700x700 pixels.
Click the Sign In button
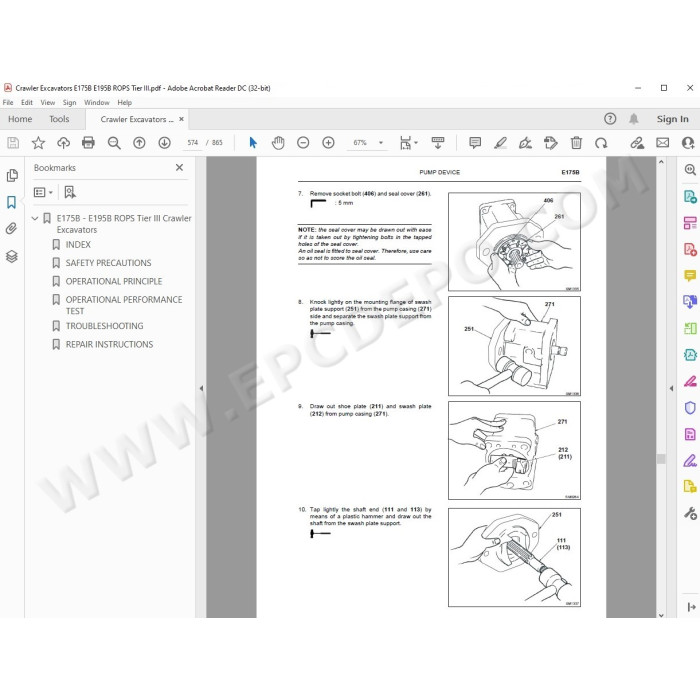click(x=672, y=119)
